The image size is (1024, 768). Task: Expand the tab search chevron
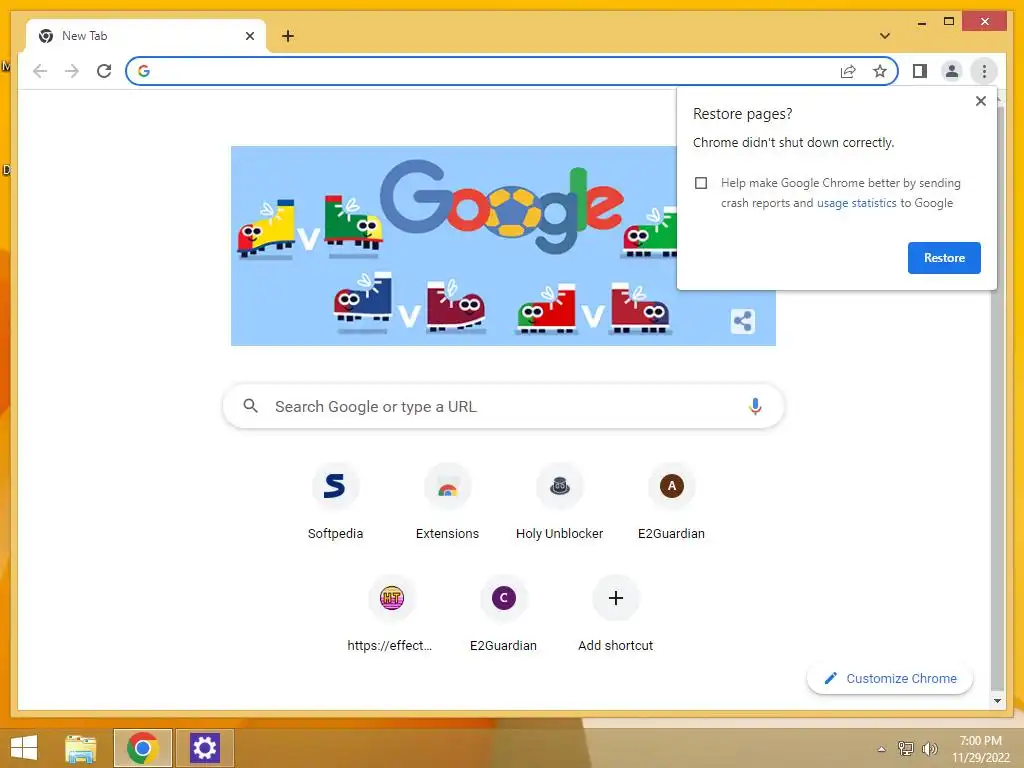click(884, 36)
